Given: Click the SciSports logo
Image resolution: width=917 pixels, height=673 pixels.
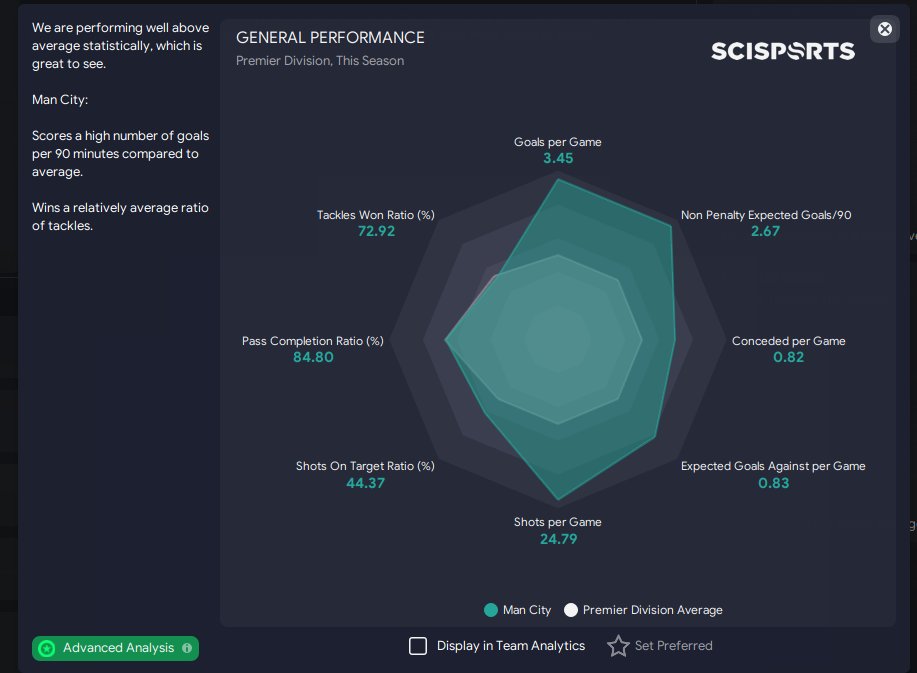Looking at the screenshot, I should [x=782, y=50].
